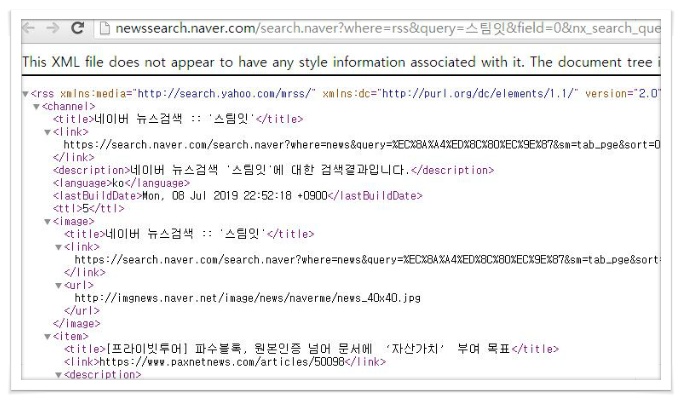Click the page document icon in address bar
This screenshot has width=682, height=400.
click(x=105, y=29)
